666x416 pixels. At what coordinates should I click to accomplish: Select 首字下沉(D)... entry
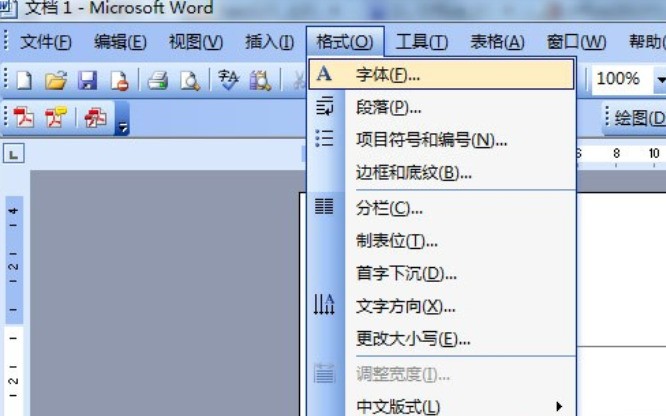click(441, 273)
